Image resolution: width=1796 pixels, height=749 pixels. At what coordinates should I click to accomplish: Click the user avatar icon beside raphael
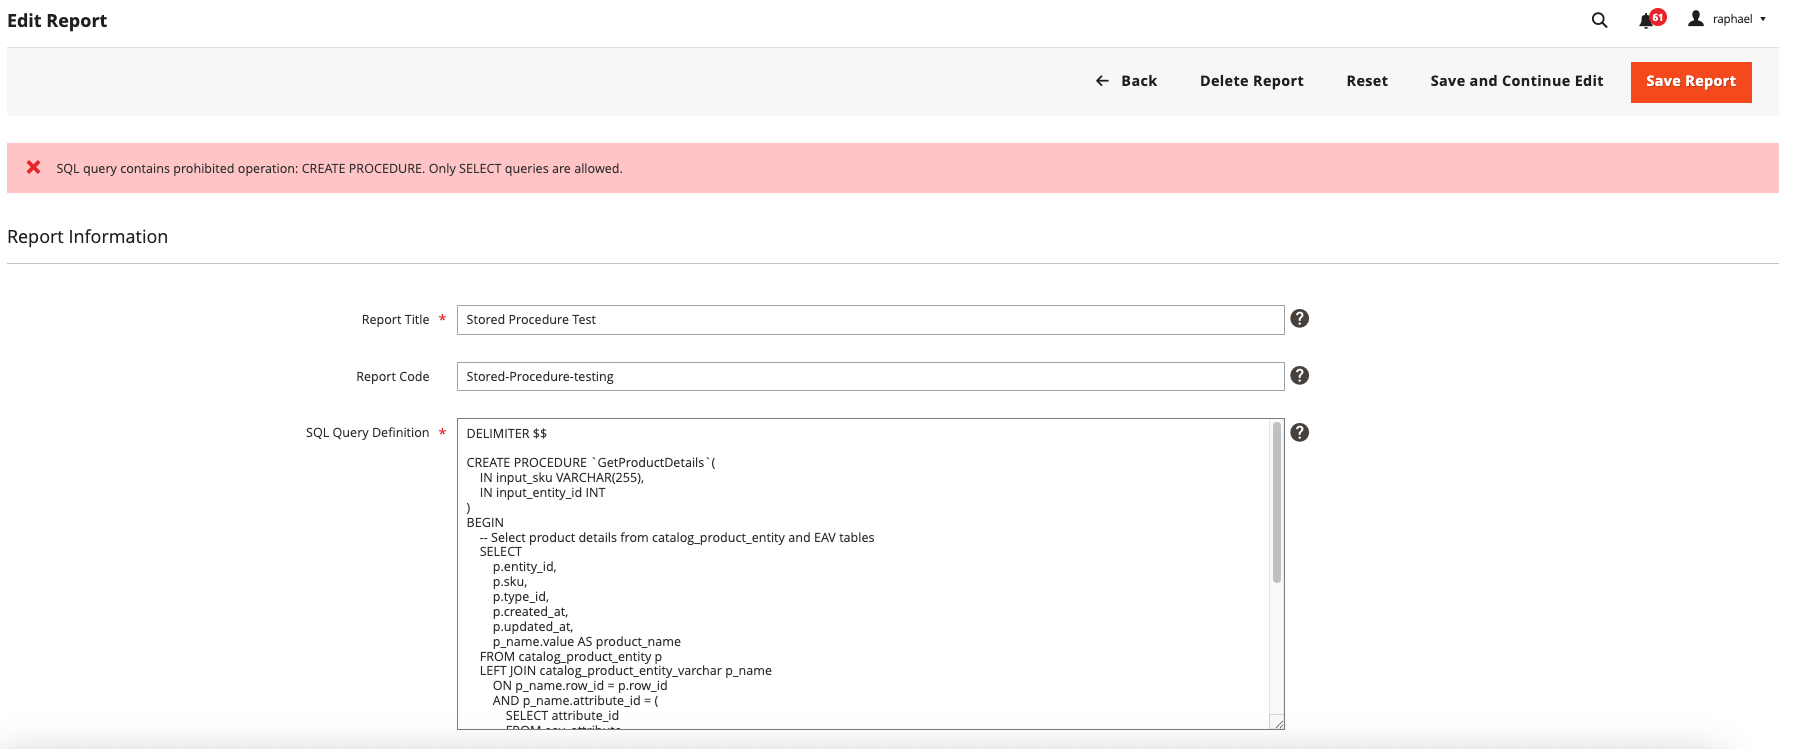pyautogui.click(x=1696, y=18)
